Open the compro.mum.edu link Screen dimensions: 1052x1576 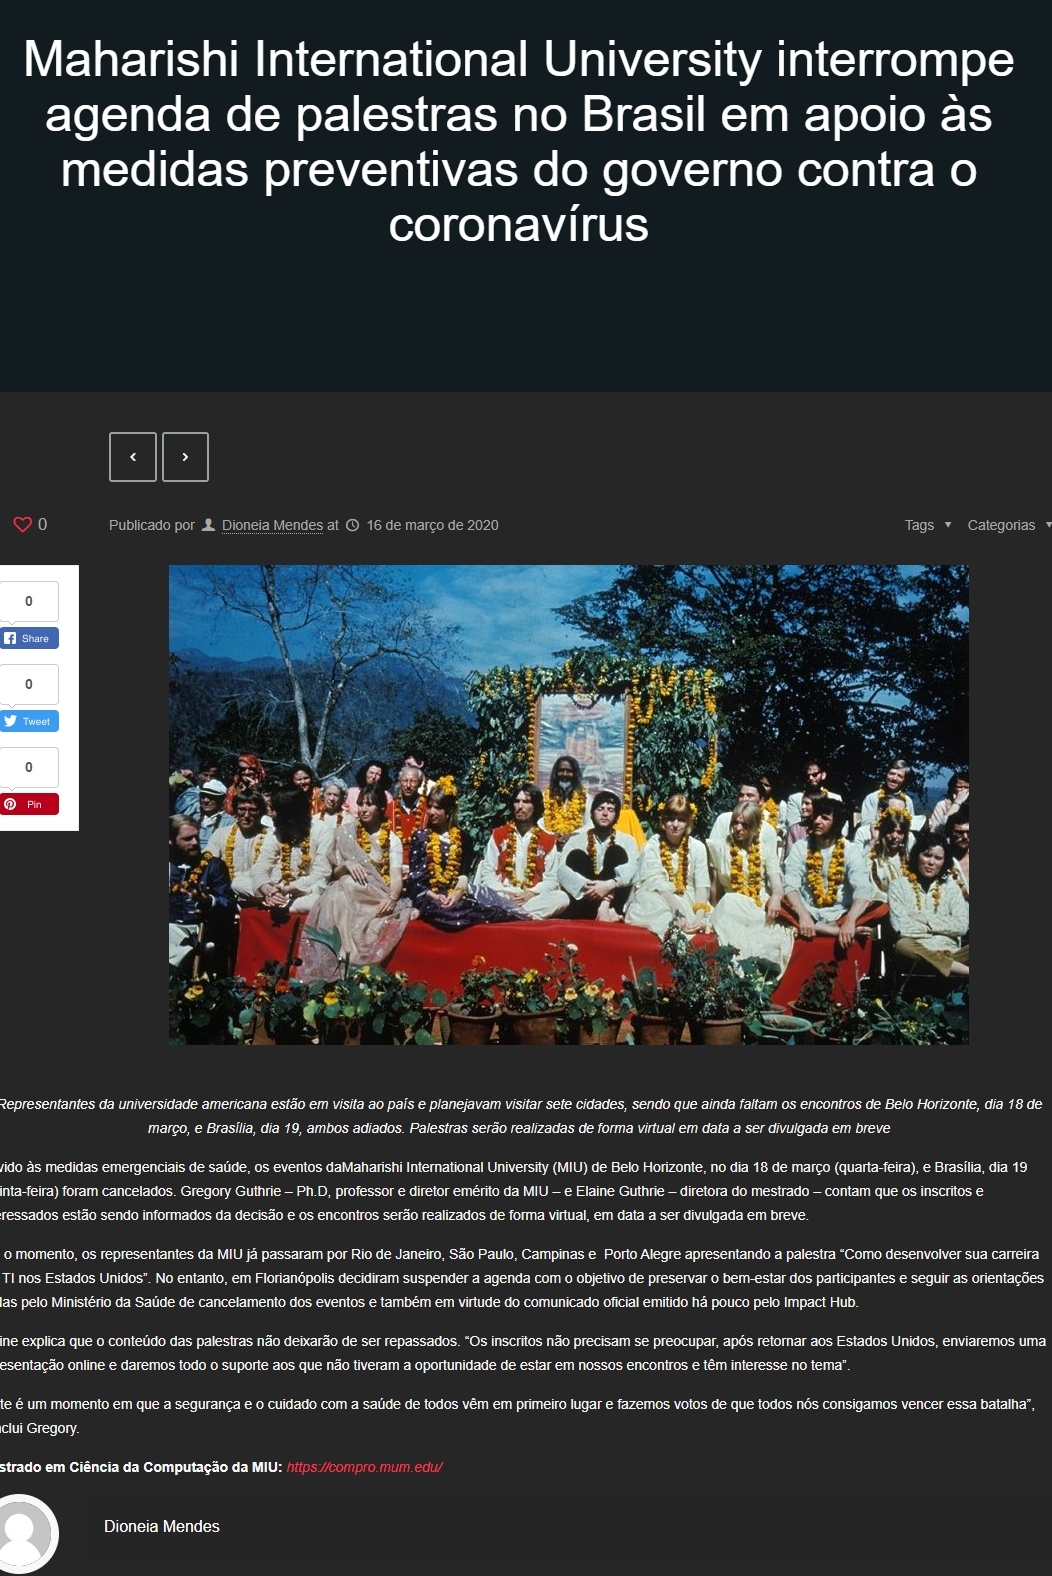(x=364, y=1467)
